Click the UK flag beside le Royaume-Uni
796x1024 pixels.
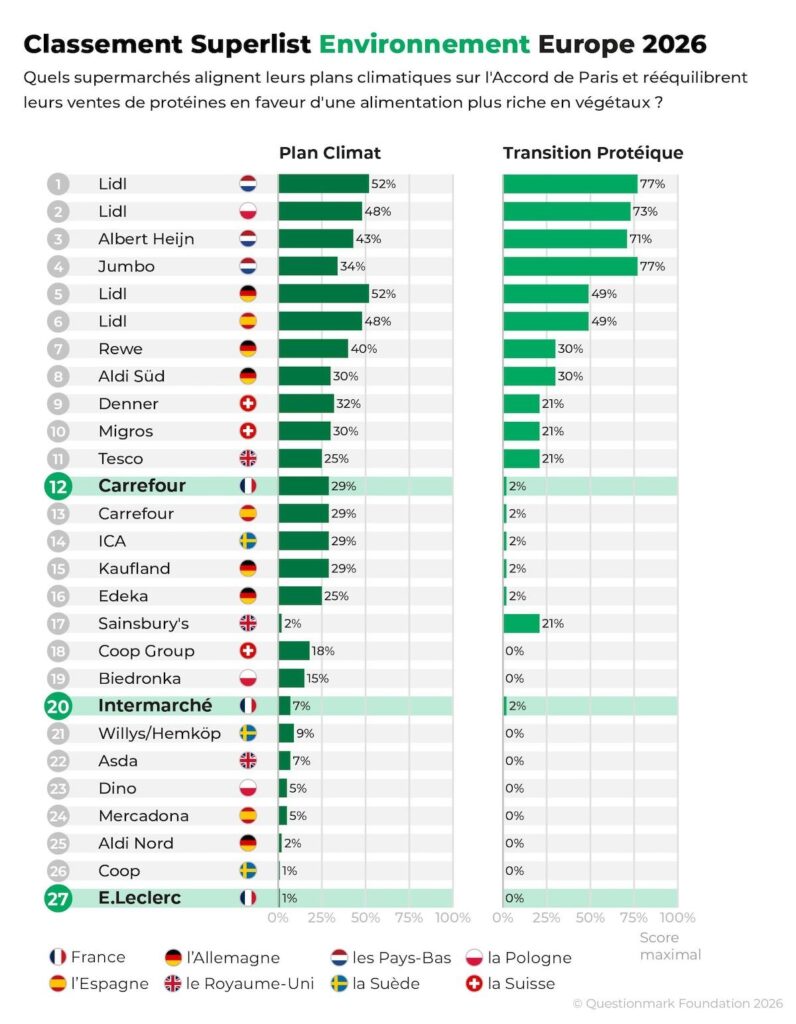click(x=174, y=983)
